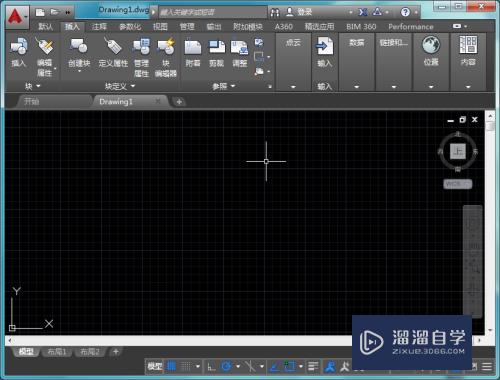
Task: Toggle the 模型 model space status button
Action: pyautogui.click(x=155, y=366)
